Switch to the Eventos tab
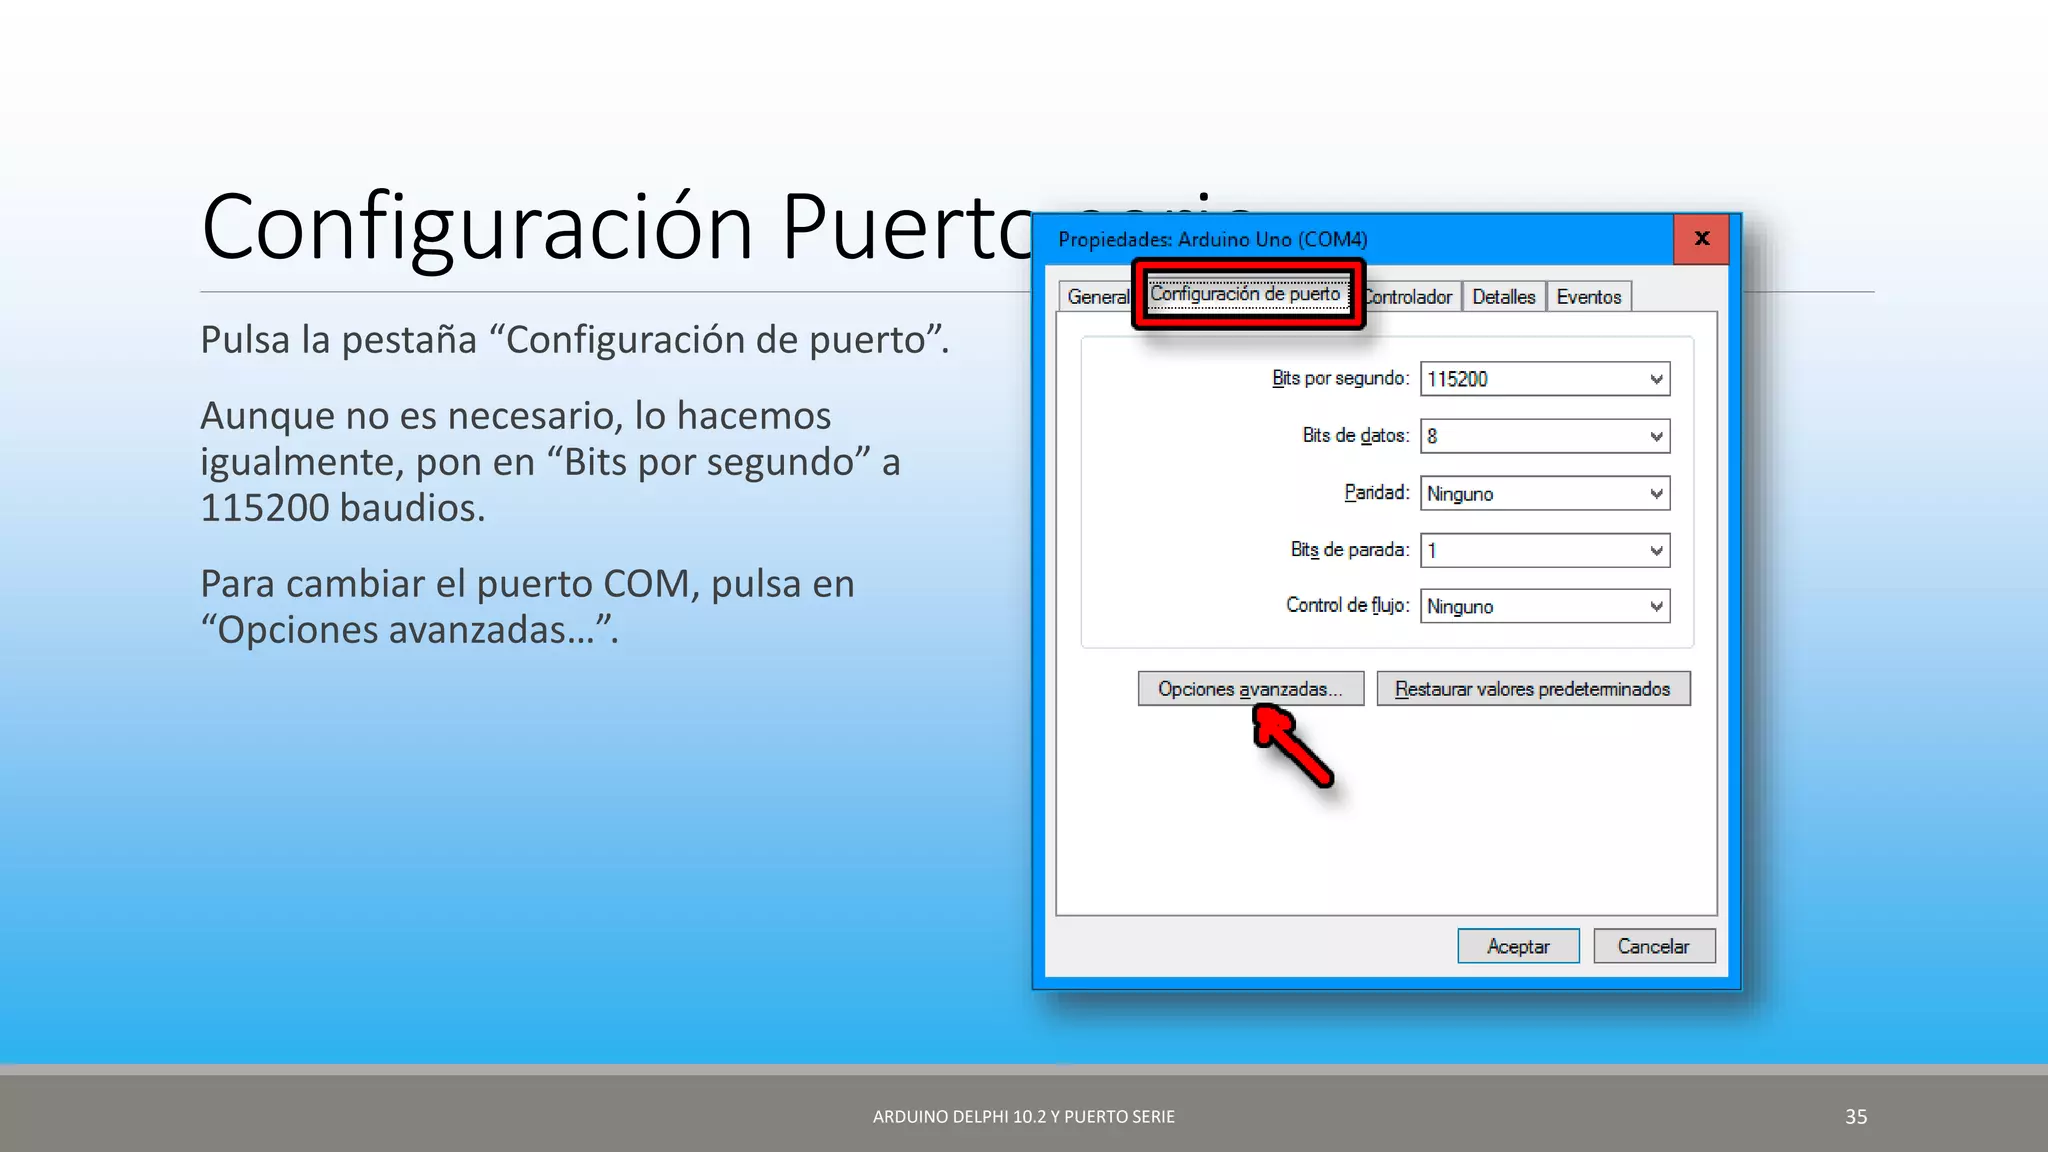The height and width of the screenshot is (1152, 2048). click(x=1589, y=297)
